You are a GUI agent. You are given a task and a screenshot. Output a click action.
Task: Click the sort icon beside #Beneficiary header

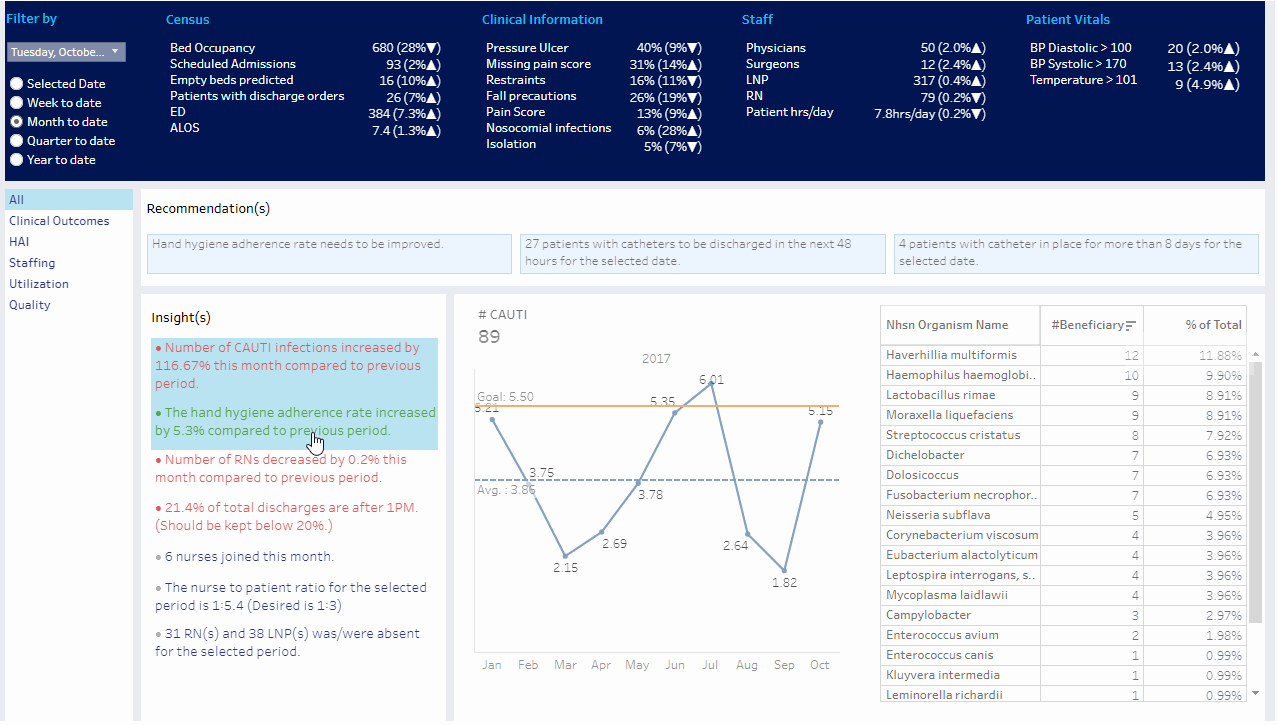(x=1131, y=326)
